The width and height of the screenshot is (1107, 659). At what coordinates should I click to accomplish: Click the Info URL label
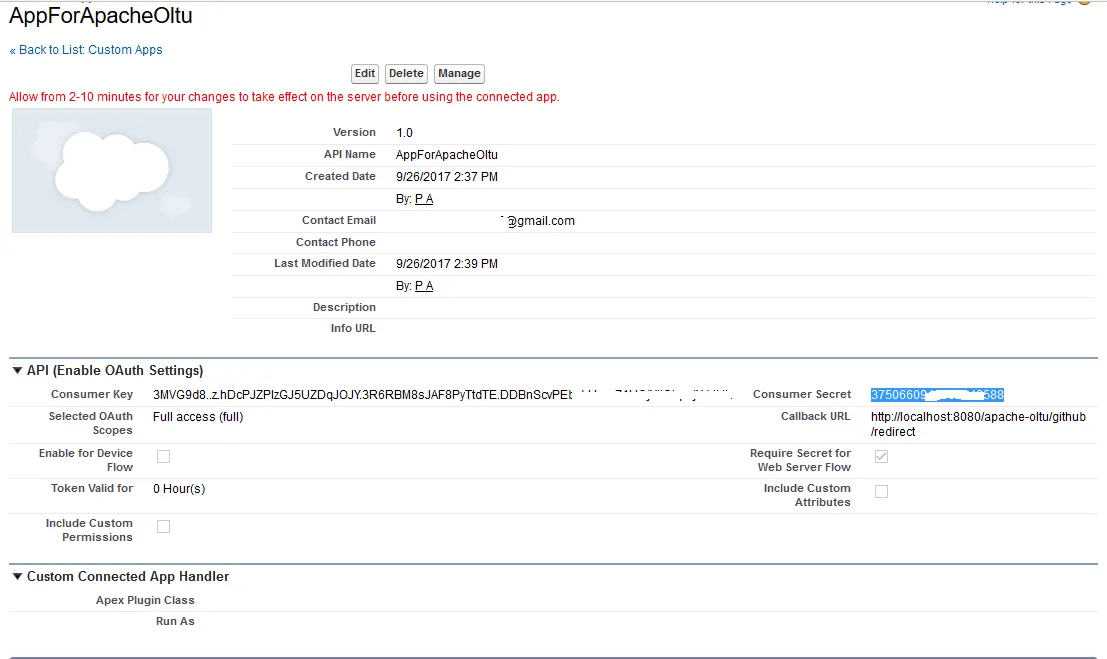pyautogui.click(x=353, y=328)
